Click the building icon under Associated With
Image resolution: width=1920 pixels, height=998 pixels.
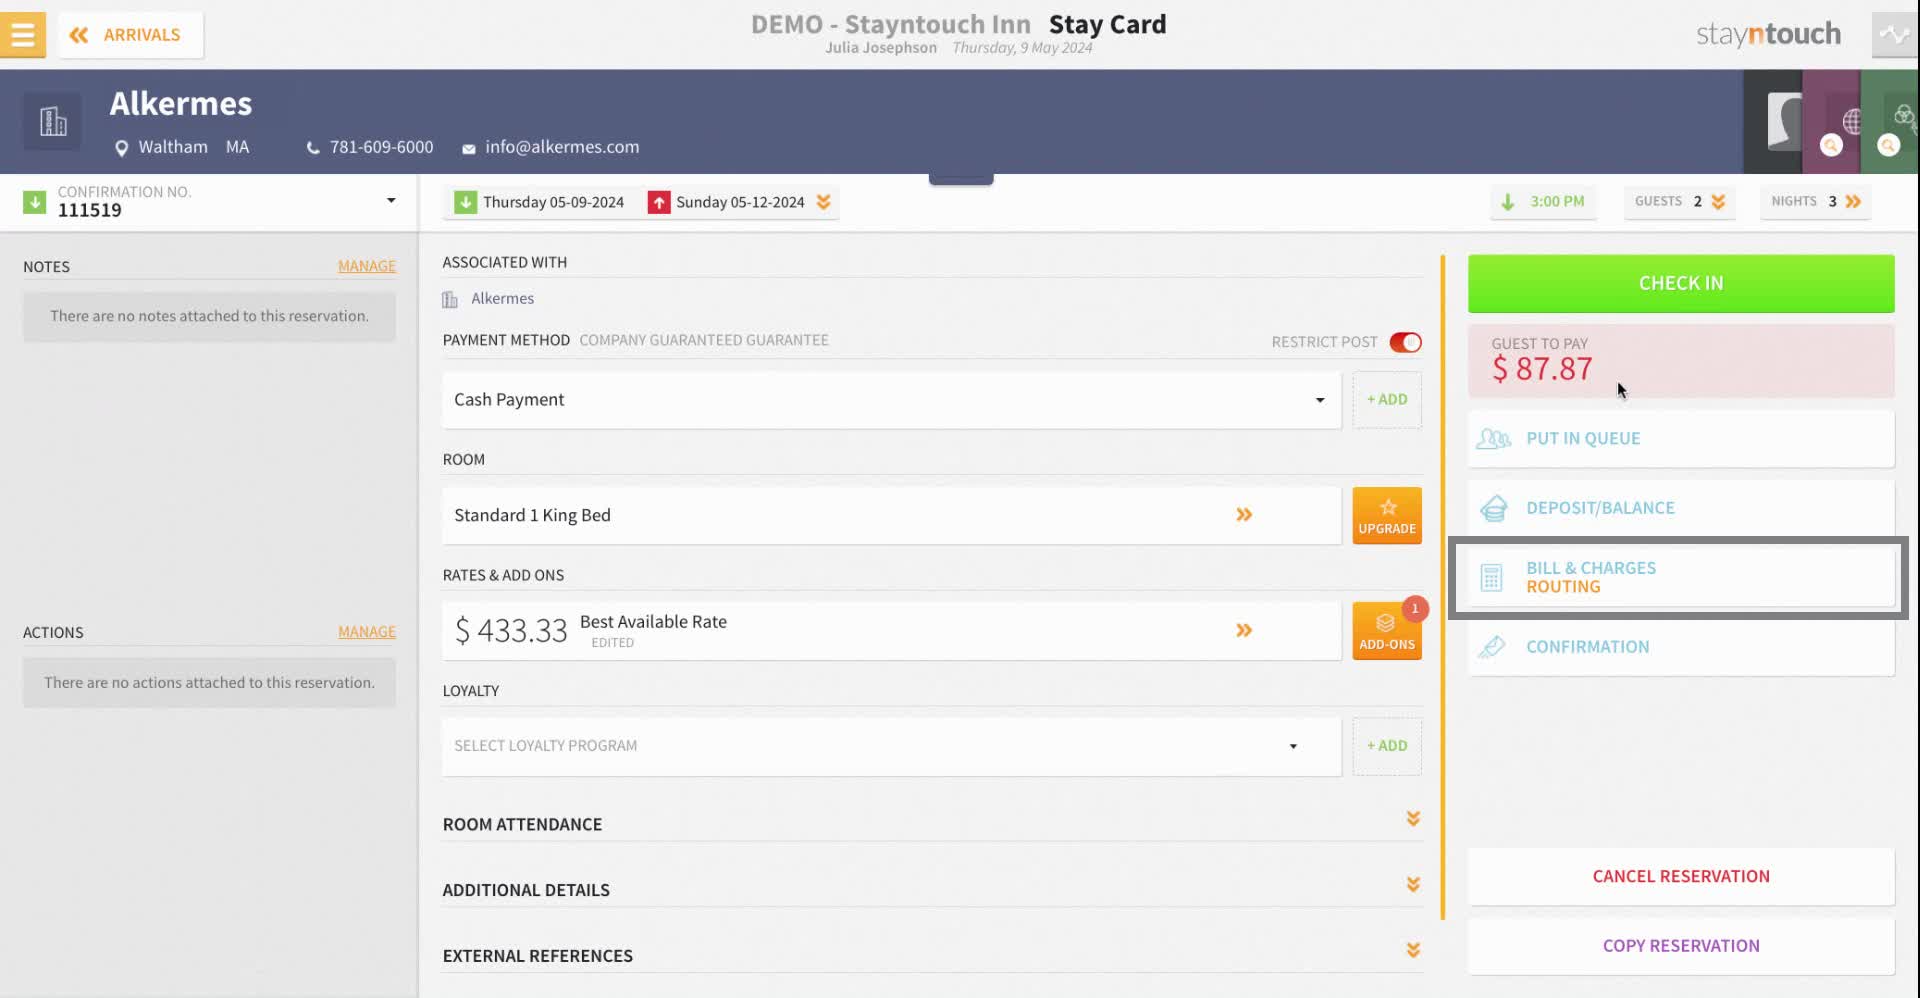pos(450,299)
